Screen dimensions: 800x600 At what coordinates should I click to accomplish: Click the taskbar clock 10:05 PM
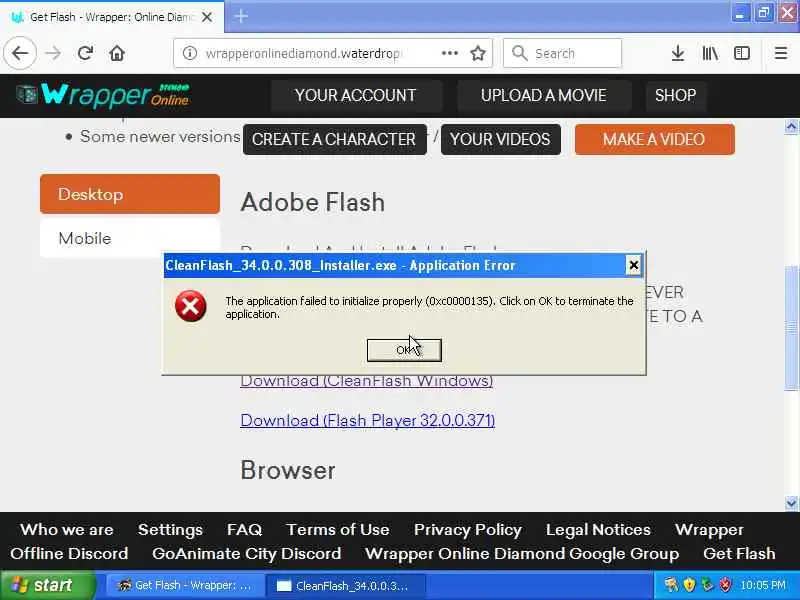click(x=763, y=585)
